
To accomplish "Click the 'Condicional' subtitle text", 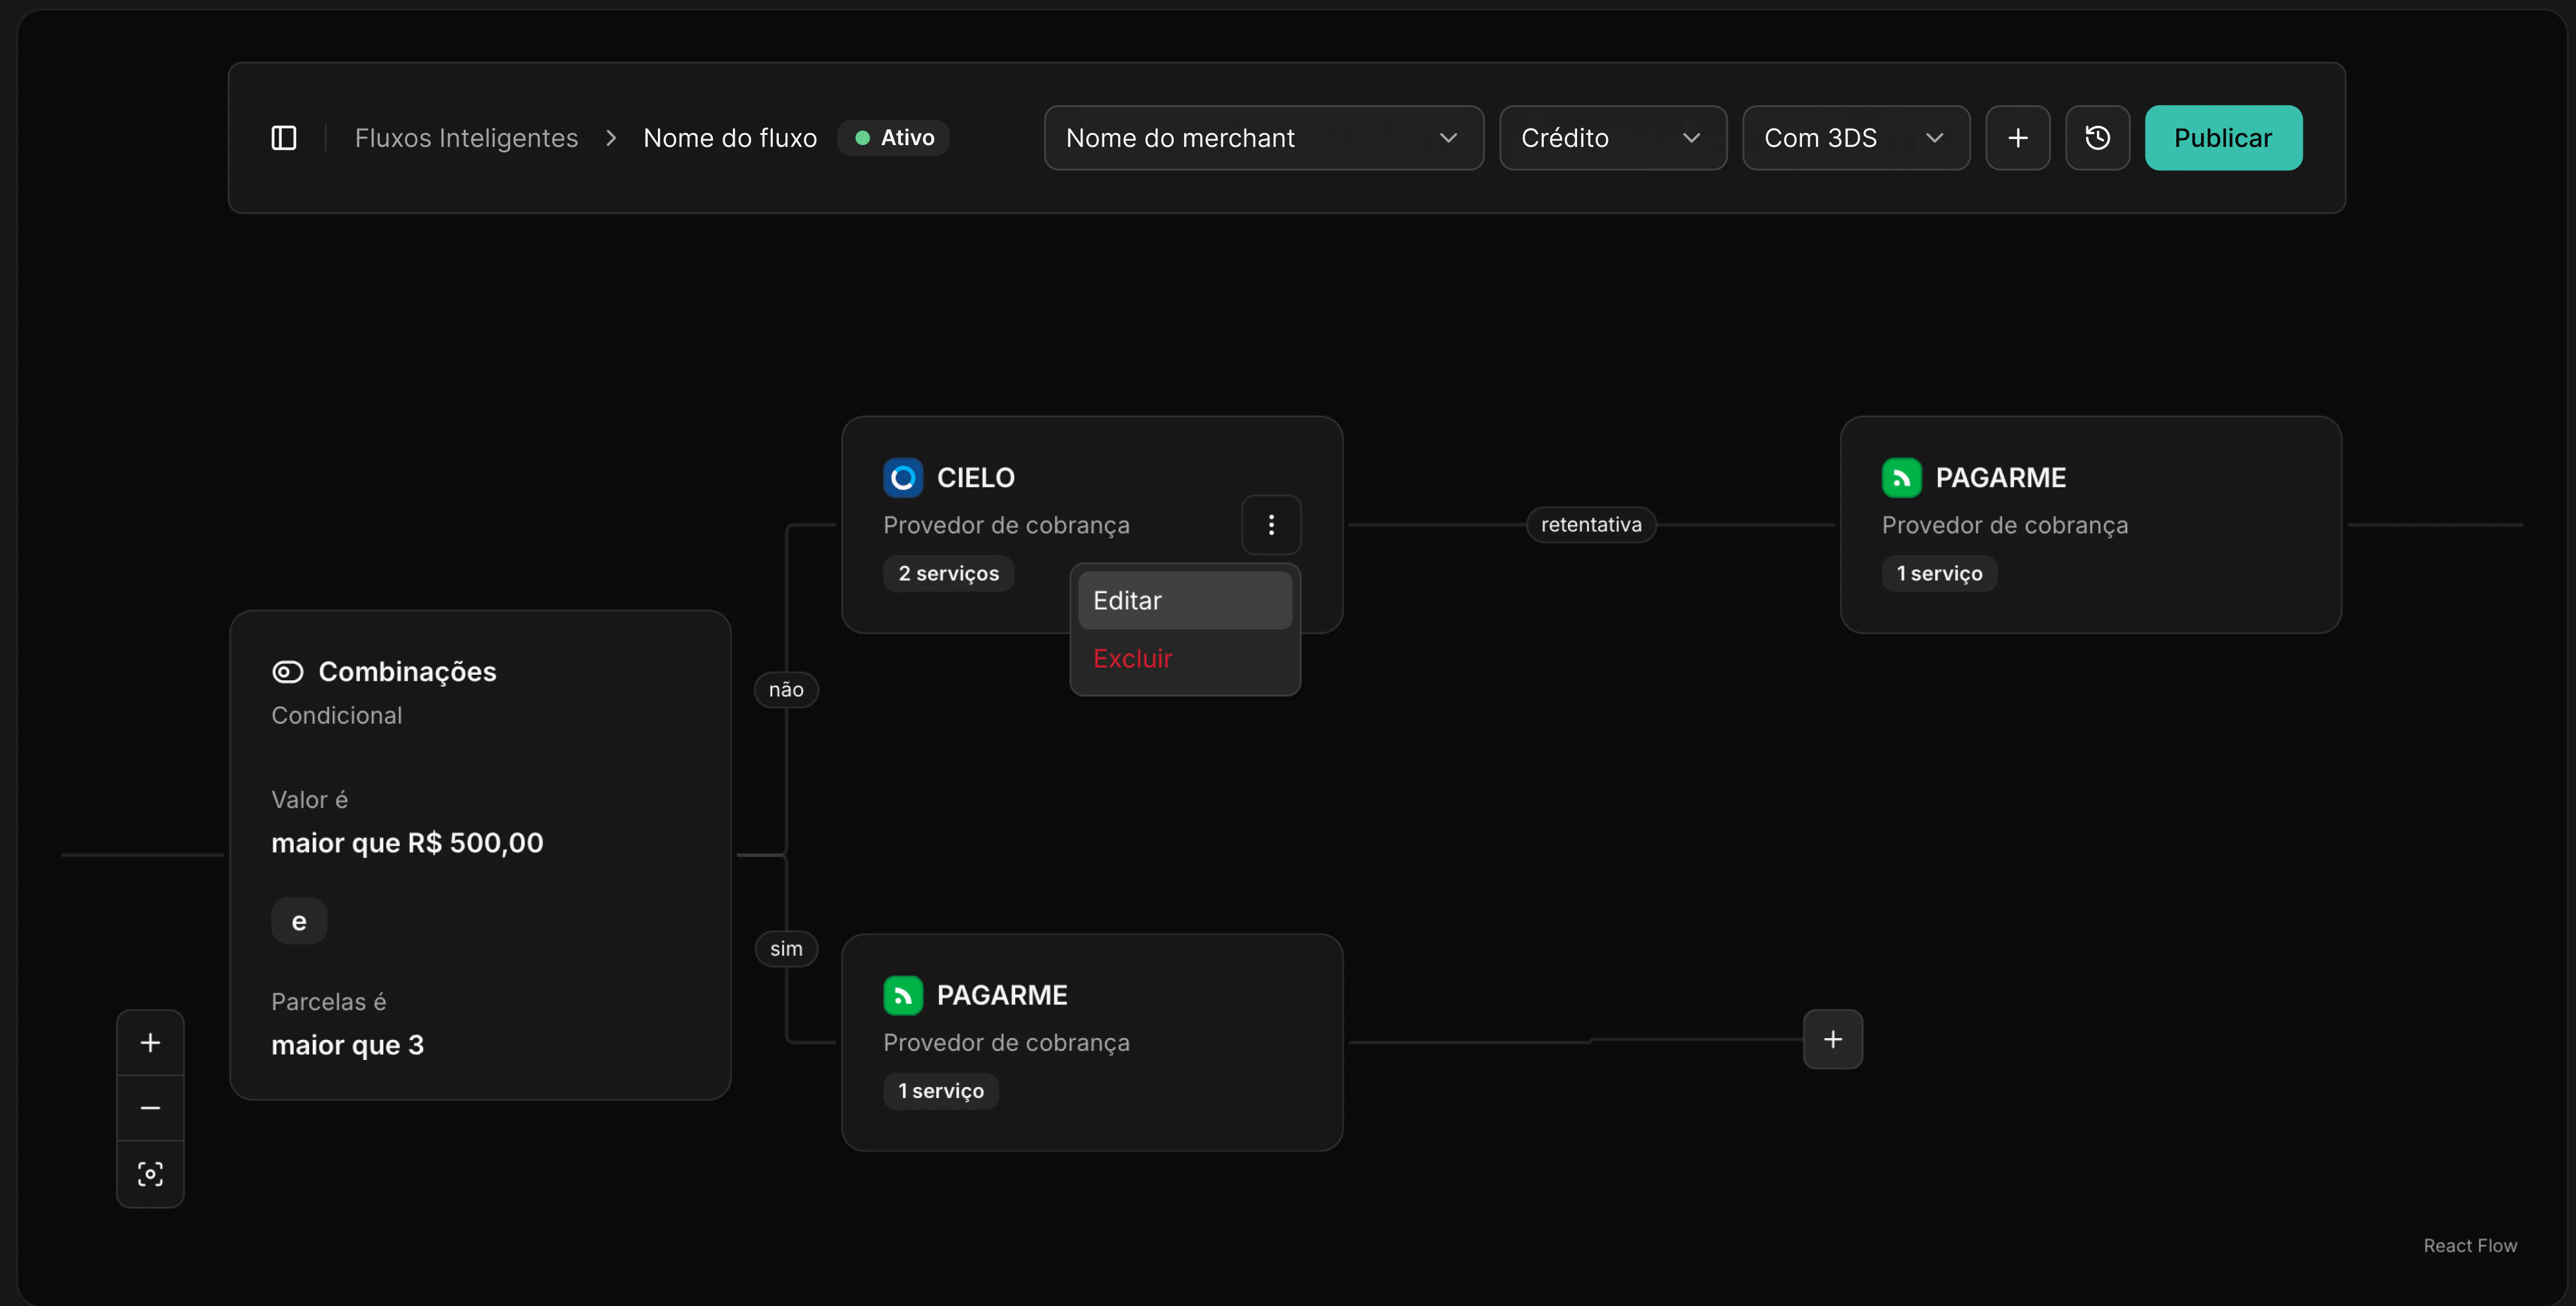I will 336,716.
